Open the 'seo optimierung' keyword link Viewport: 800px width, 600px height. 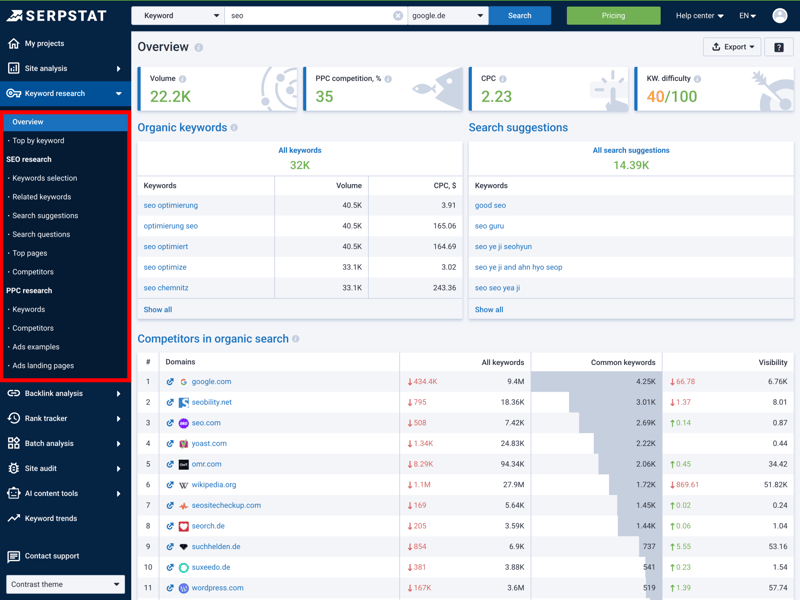pyautogui.click(x=170, y=205)
